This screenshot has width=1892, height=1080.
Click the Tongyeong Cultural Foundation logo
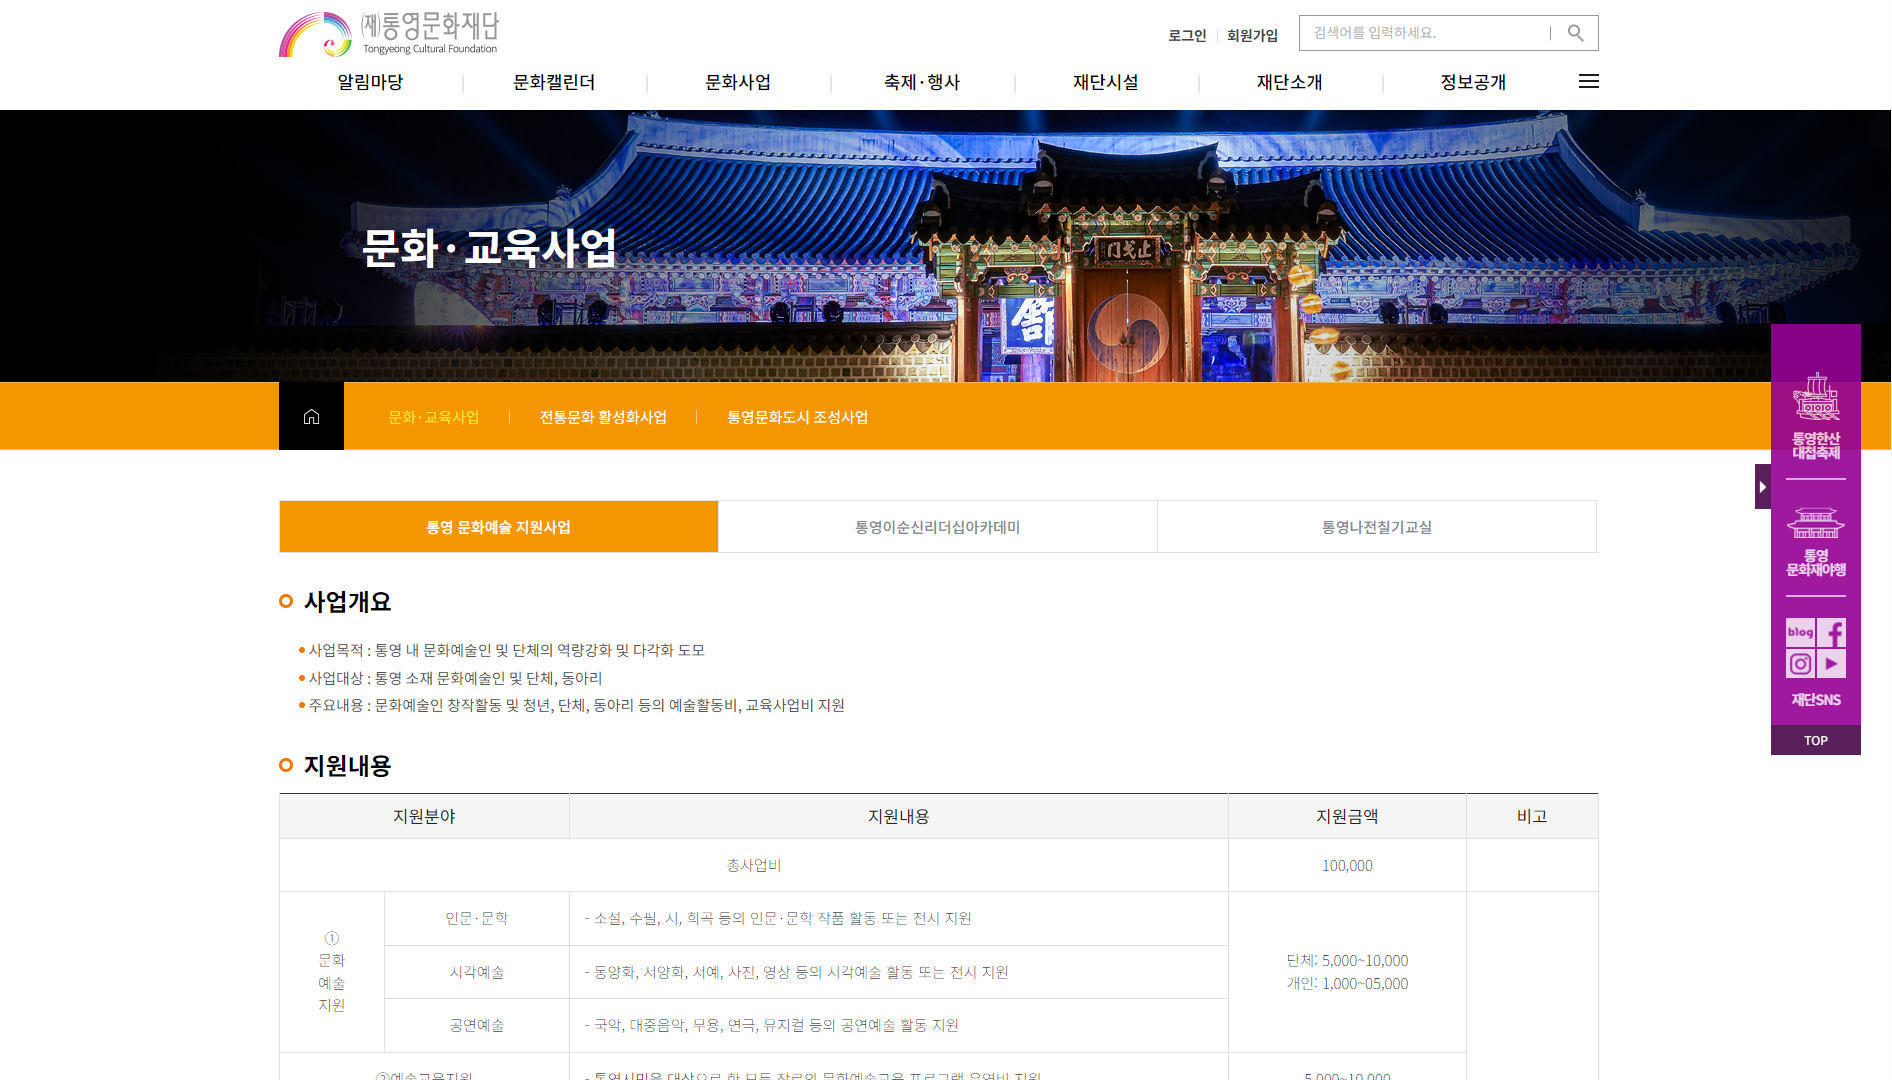[389, 35]
